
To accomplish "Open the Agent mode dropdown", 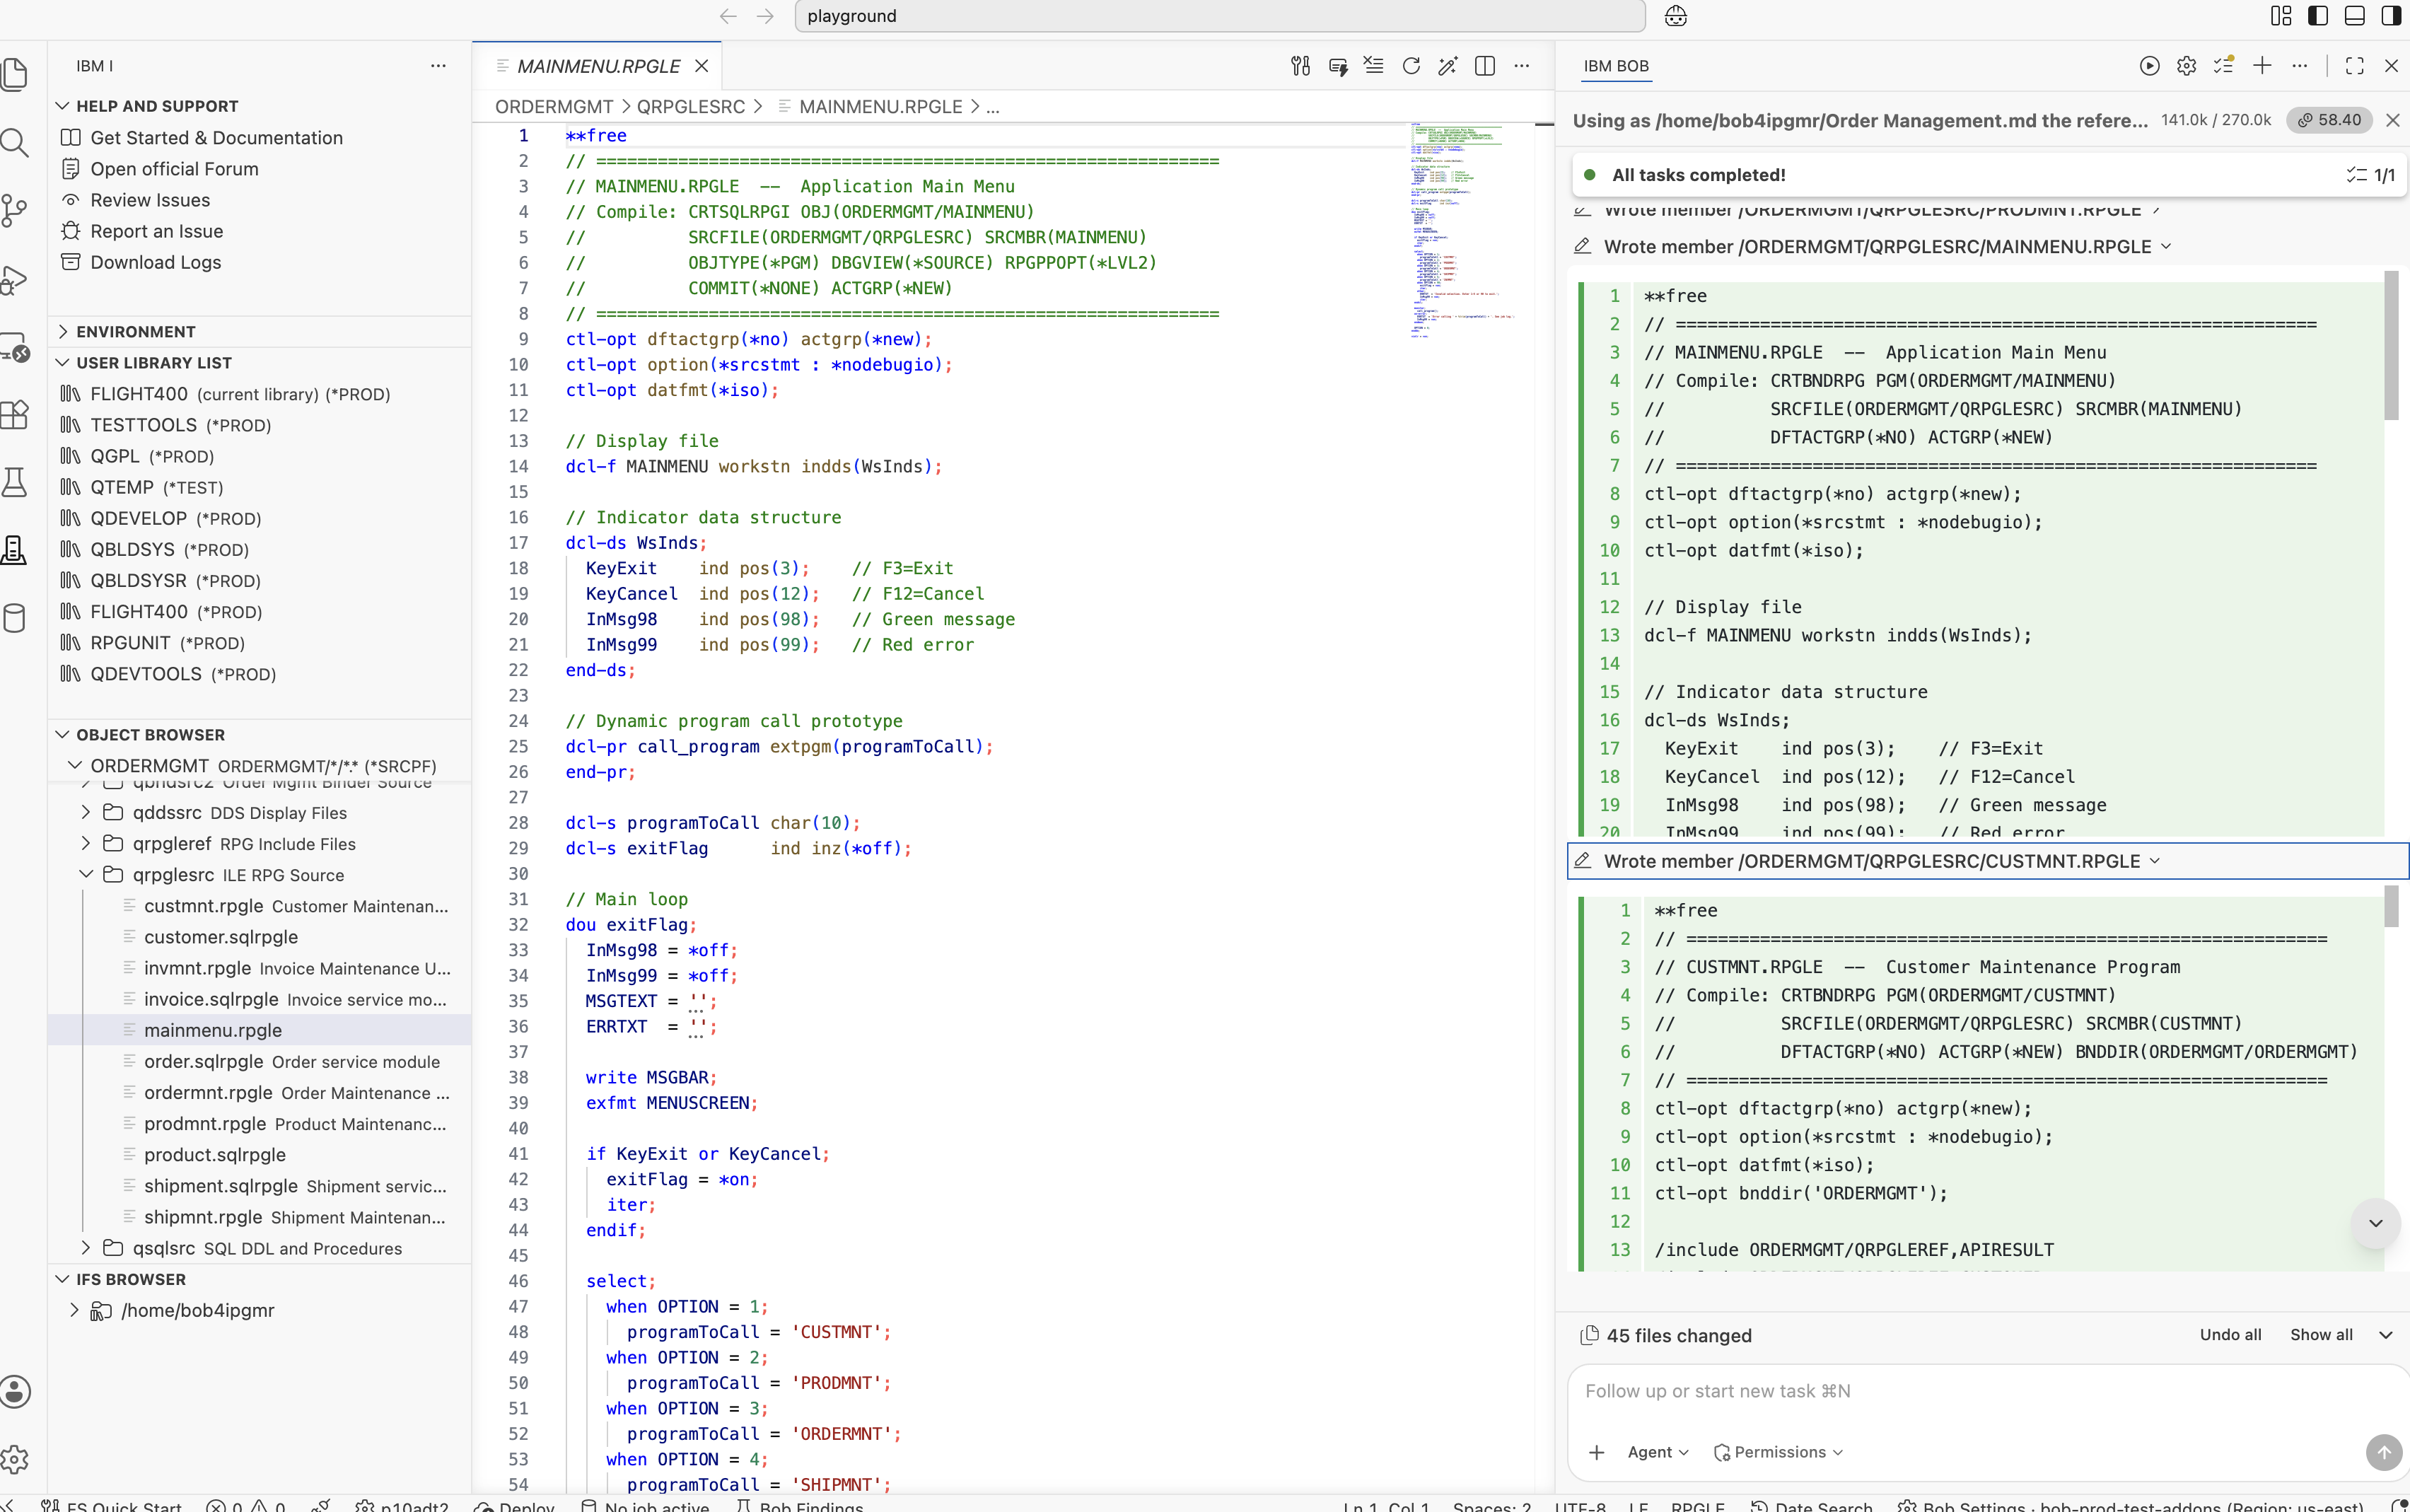I will 1657,1452.
